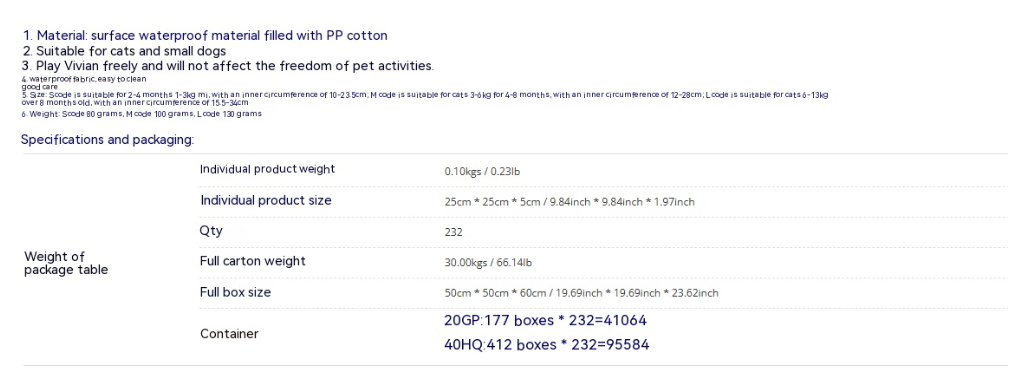This screenshot has height=372, width=1019.
Task: Select the 'Full carton weight' row label
Action: (x=252, y=261)
